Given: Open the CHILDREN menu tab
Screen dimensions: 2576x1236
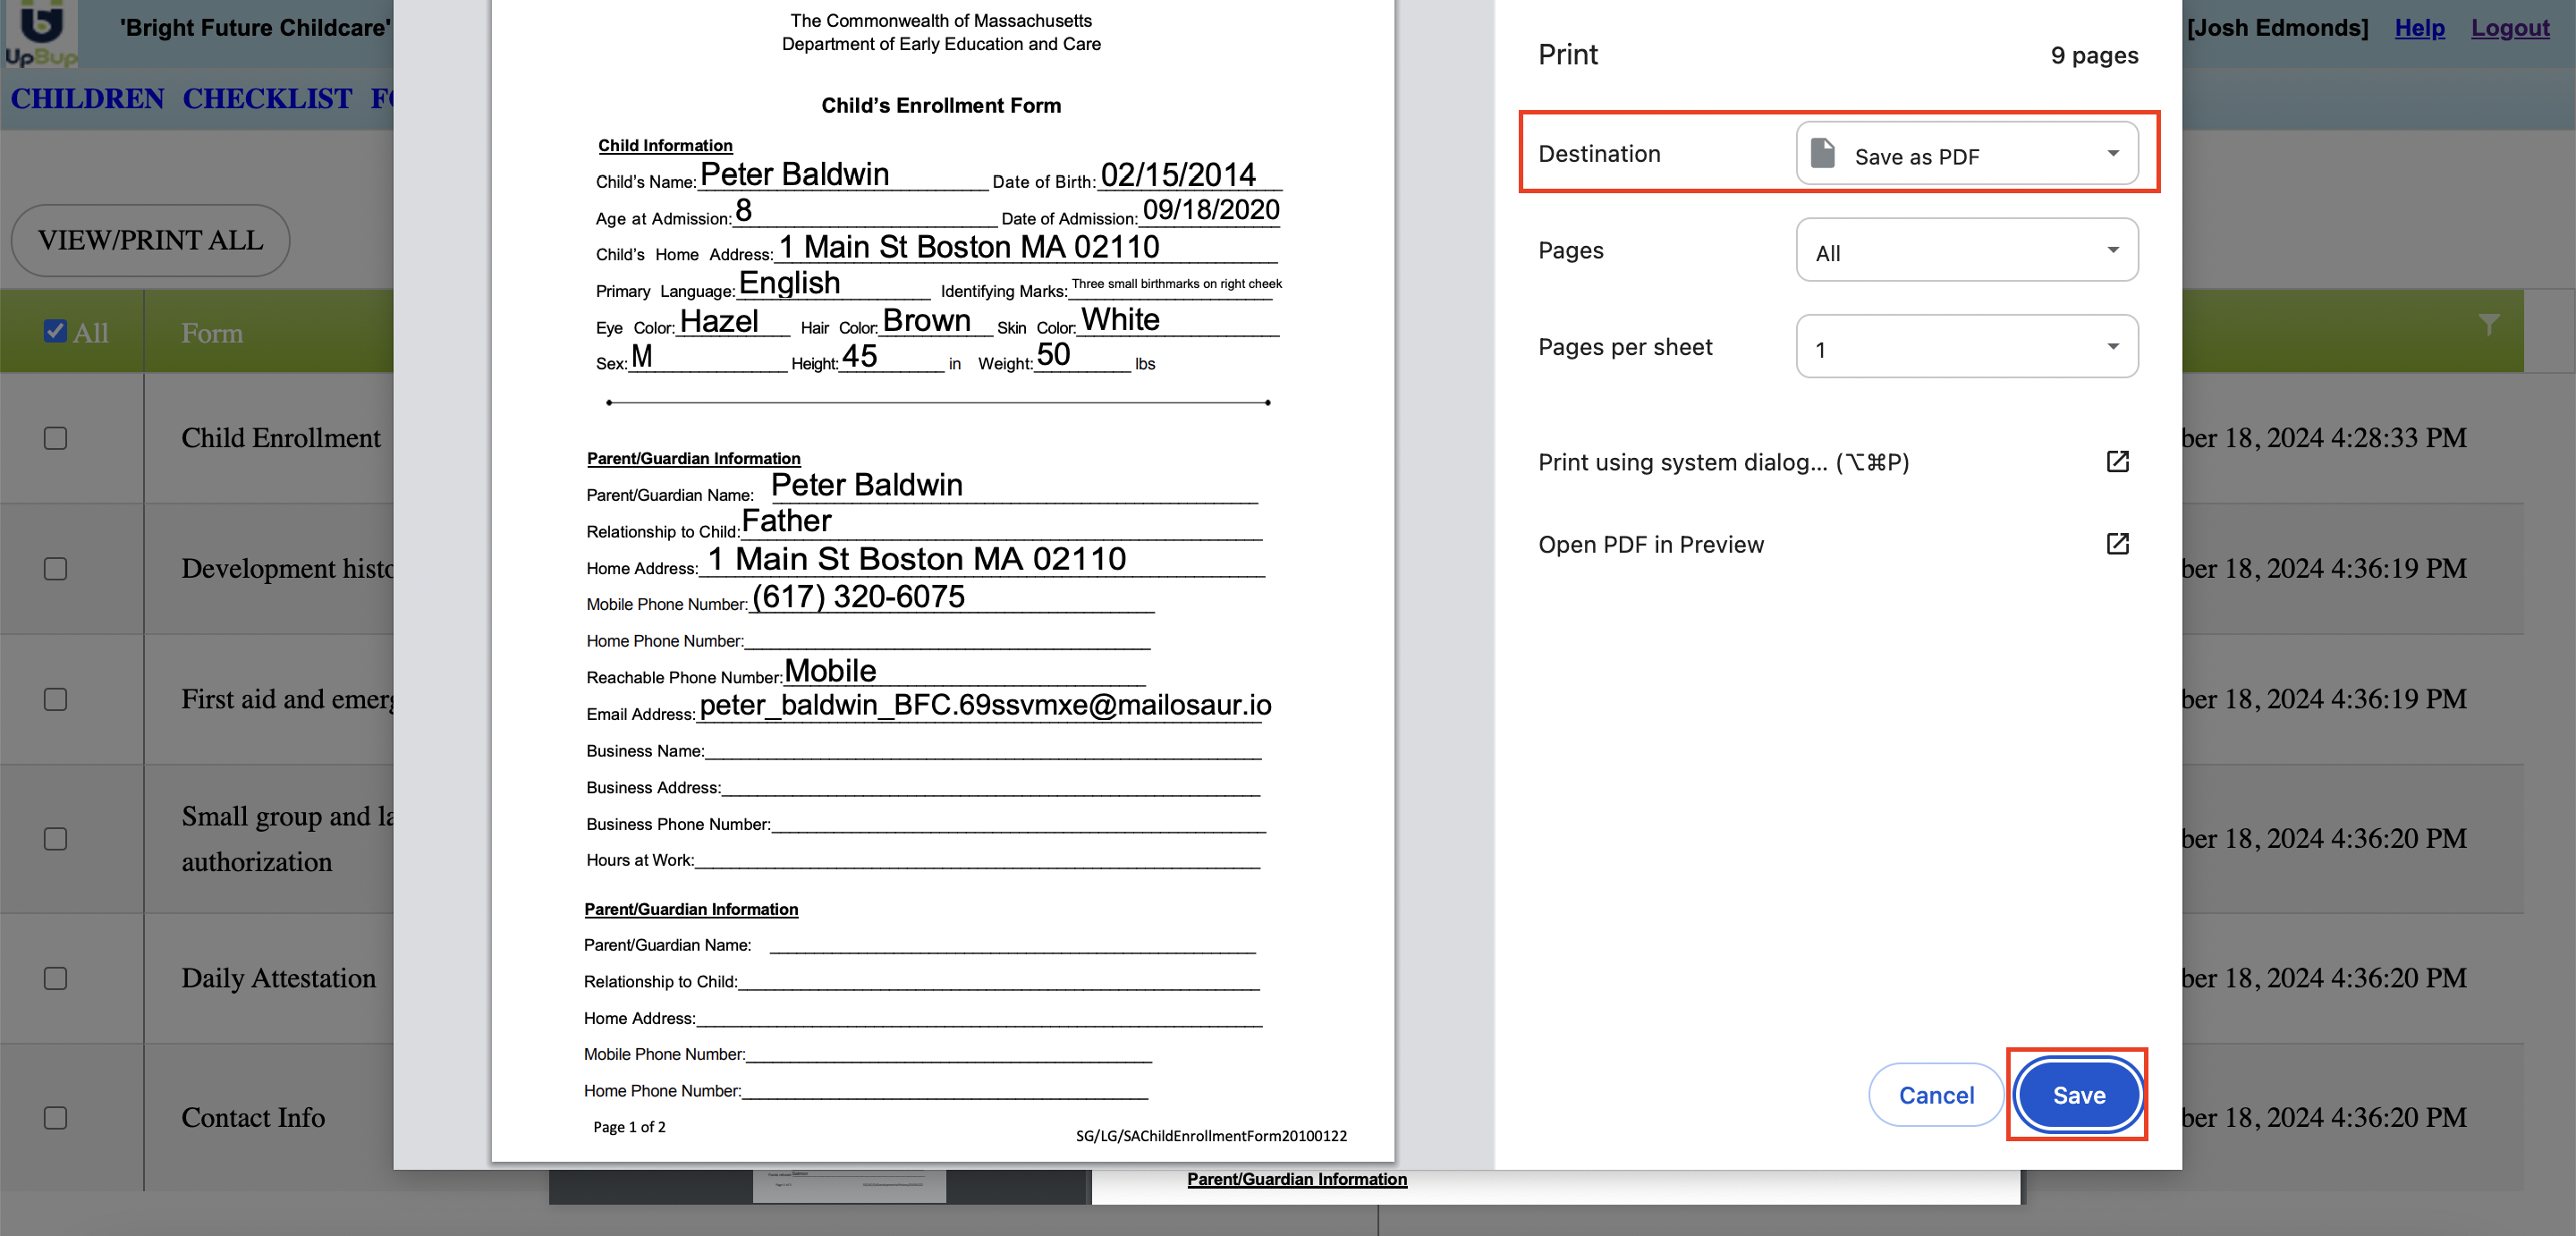Looking at the screenshot, I should pos(87,99).
